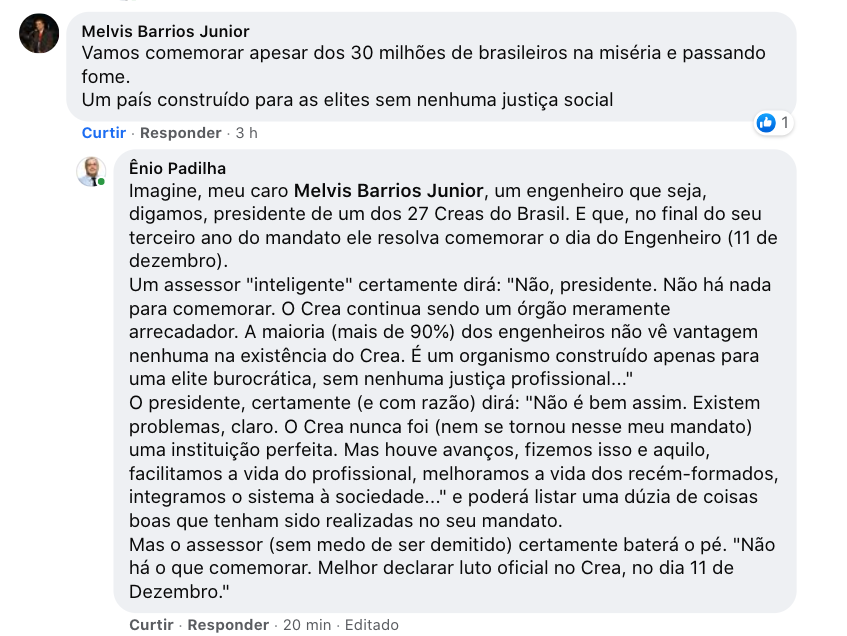Click Ênio Padilha's profile avatar
Viewport: 847px width, 636px height.
coord(91,172)
